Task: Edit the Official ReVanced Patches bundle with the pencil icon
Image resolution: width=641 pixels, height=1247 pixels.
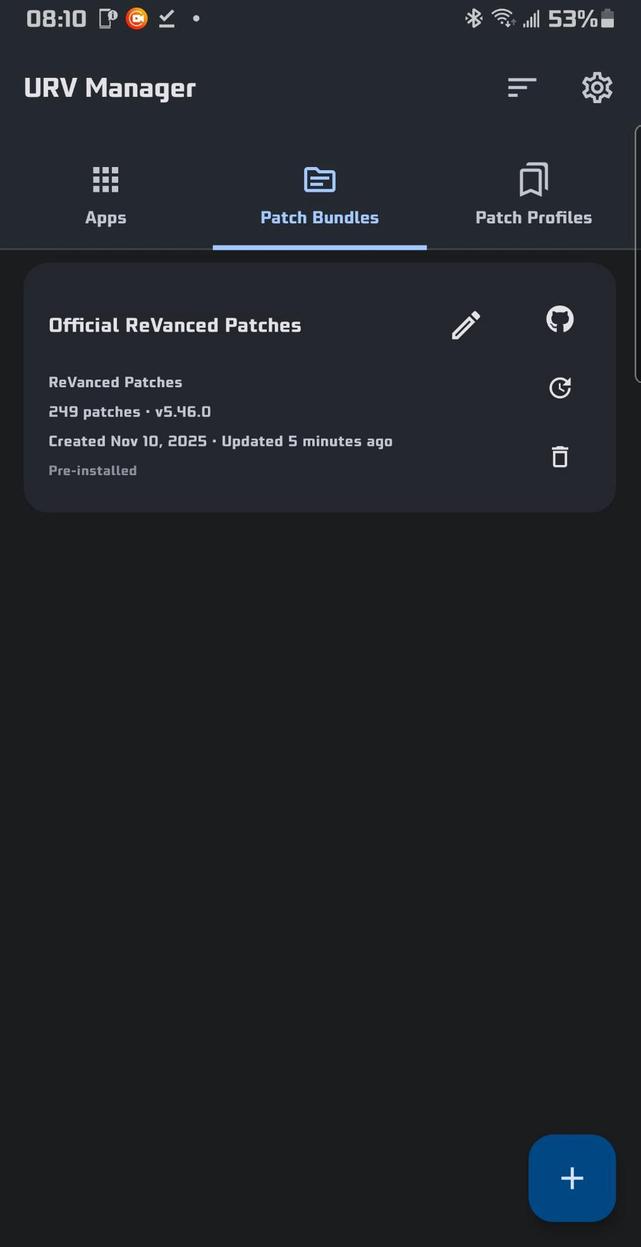Action: point(465,324)
